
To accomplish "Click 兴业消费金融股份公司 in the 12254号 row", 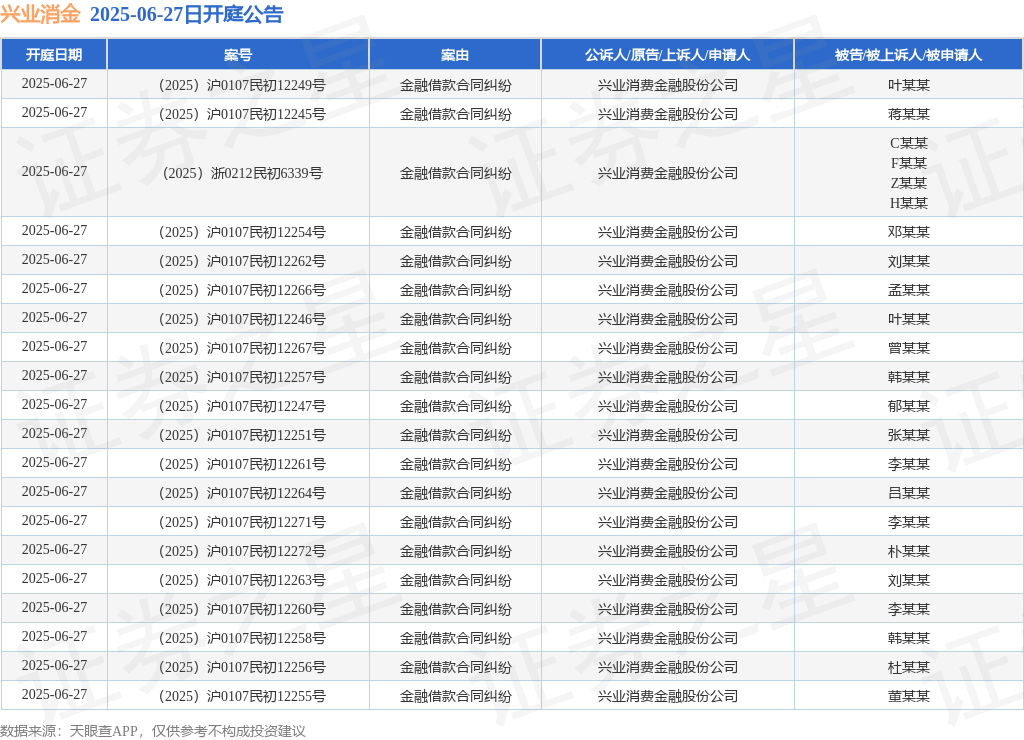I will pos(667,232).
